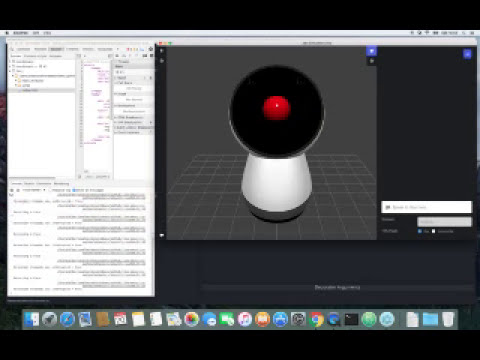
Task: Click the step out debugger button
Action: [x=136, y=56]
